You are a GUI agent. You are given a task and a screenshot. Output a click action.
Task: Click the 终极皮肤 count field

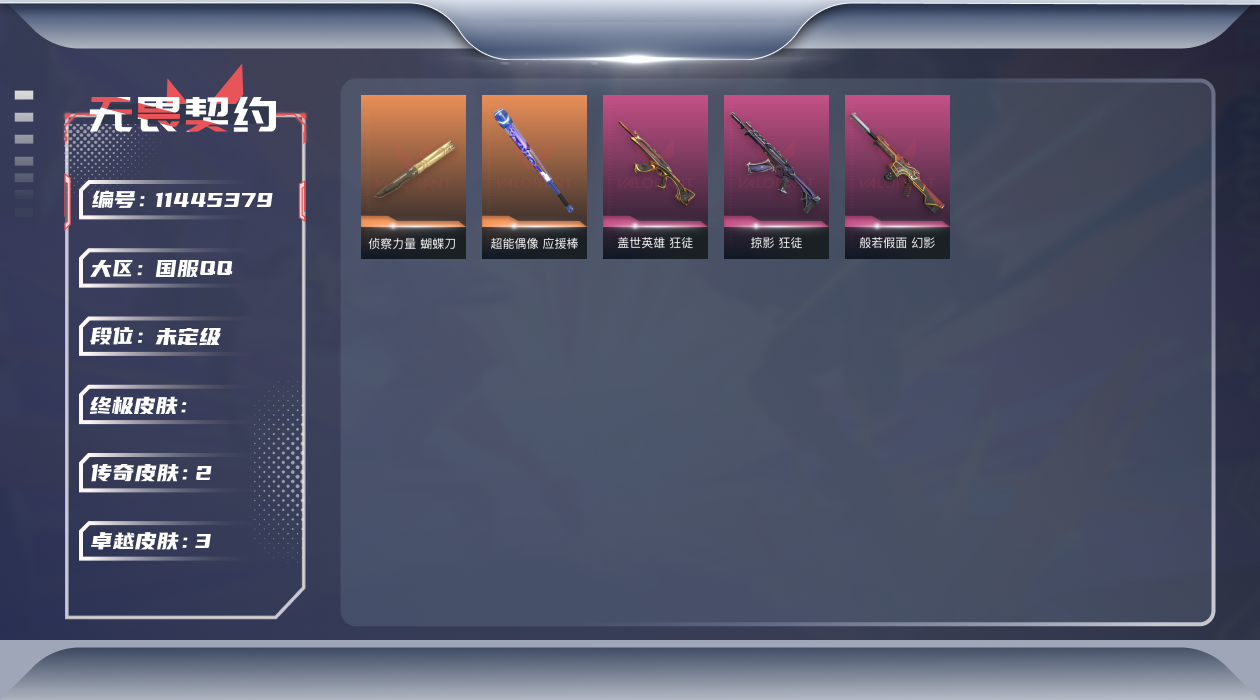(x=165, y=405)
